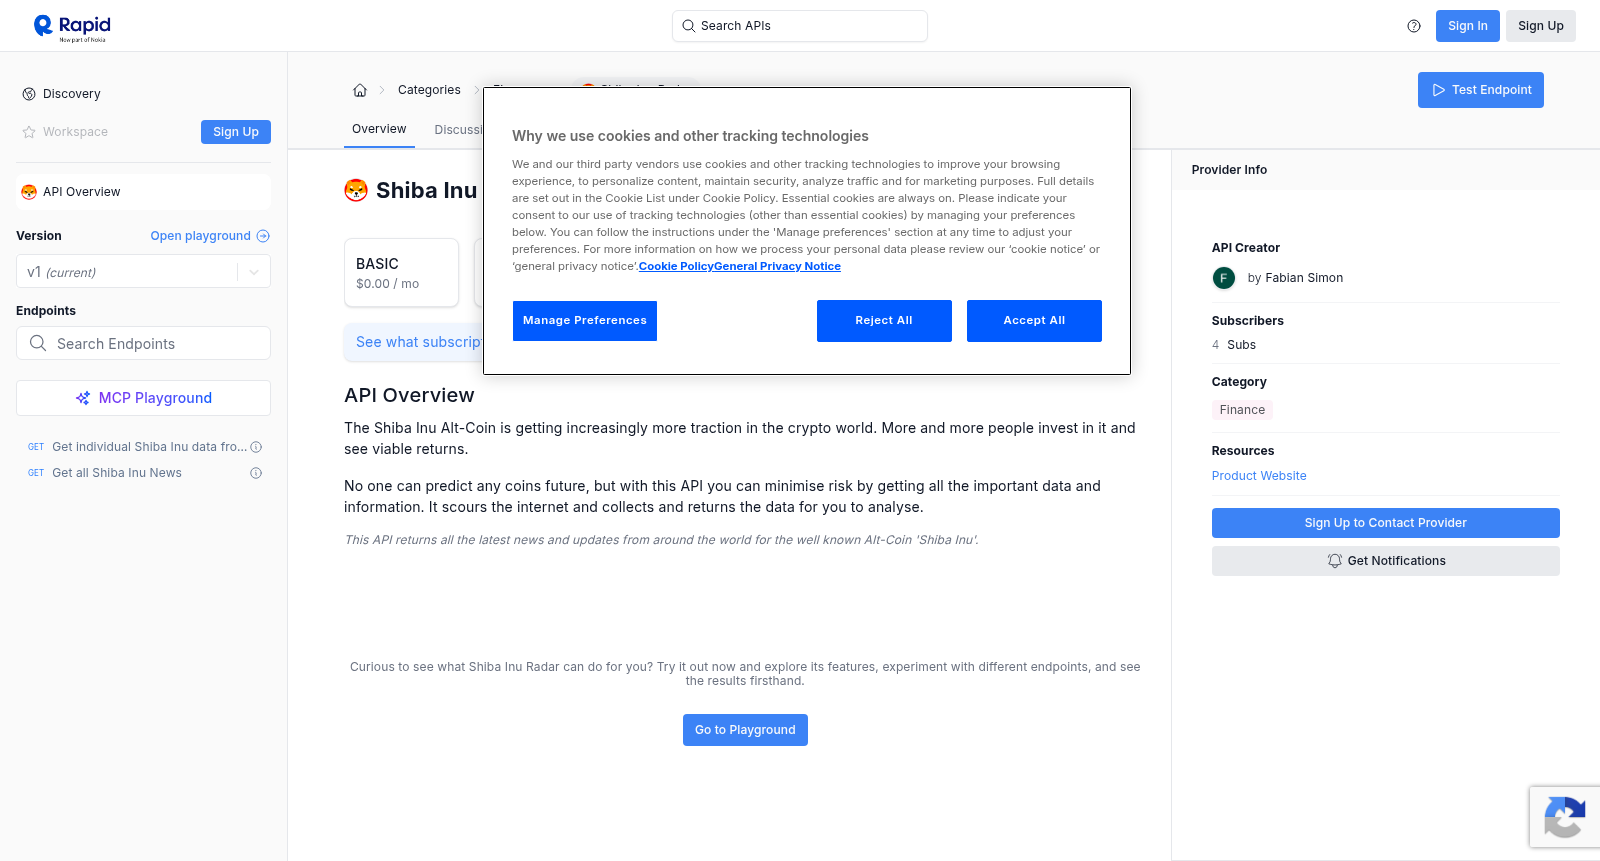
Task: Select the BASIC $0.00 plan card
Action: (x=401, y=272)
